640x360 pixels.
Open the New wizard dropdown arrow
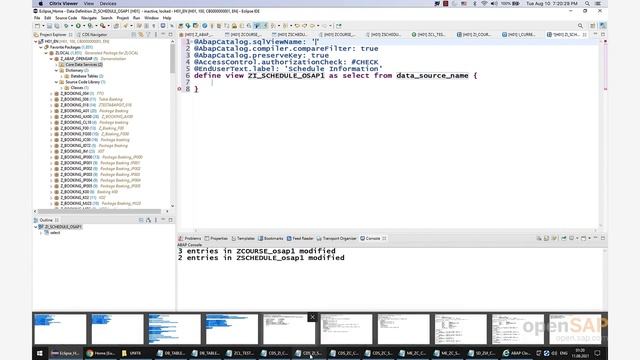(43, 26)
